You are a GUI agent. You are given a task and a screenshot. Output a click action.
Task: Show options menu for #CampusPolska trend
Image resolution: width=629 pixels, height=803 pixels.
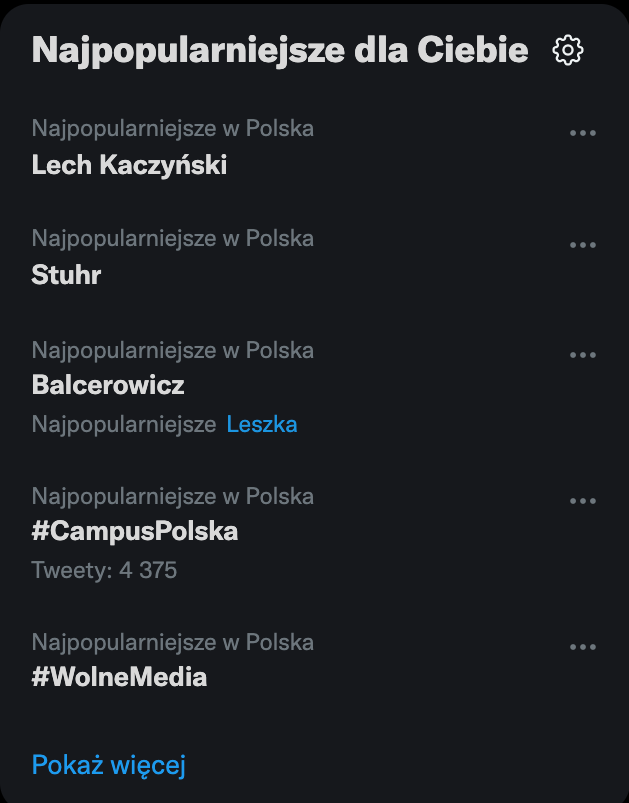click(x=582, y=501)
